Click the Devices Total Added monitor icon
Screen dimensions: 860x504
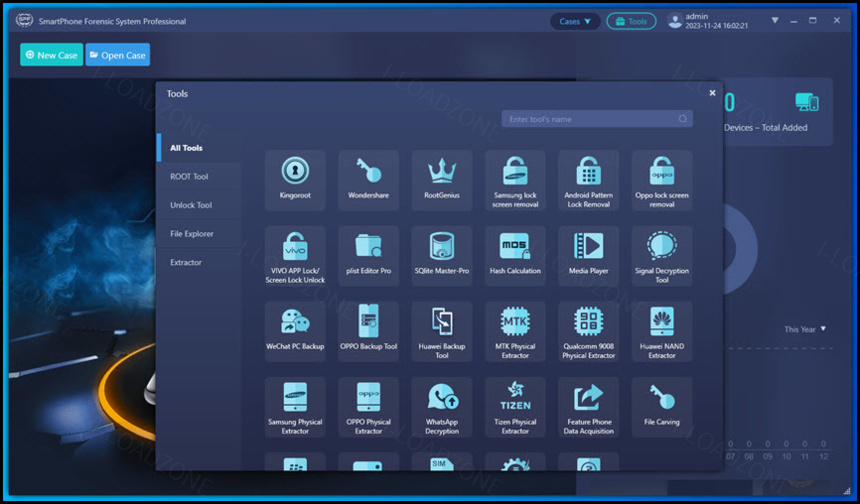806,102
